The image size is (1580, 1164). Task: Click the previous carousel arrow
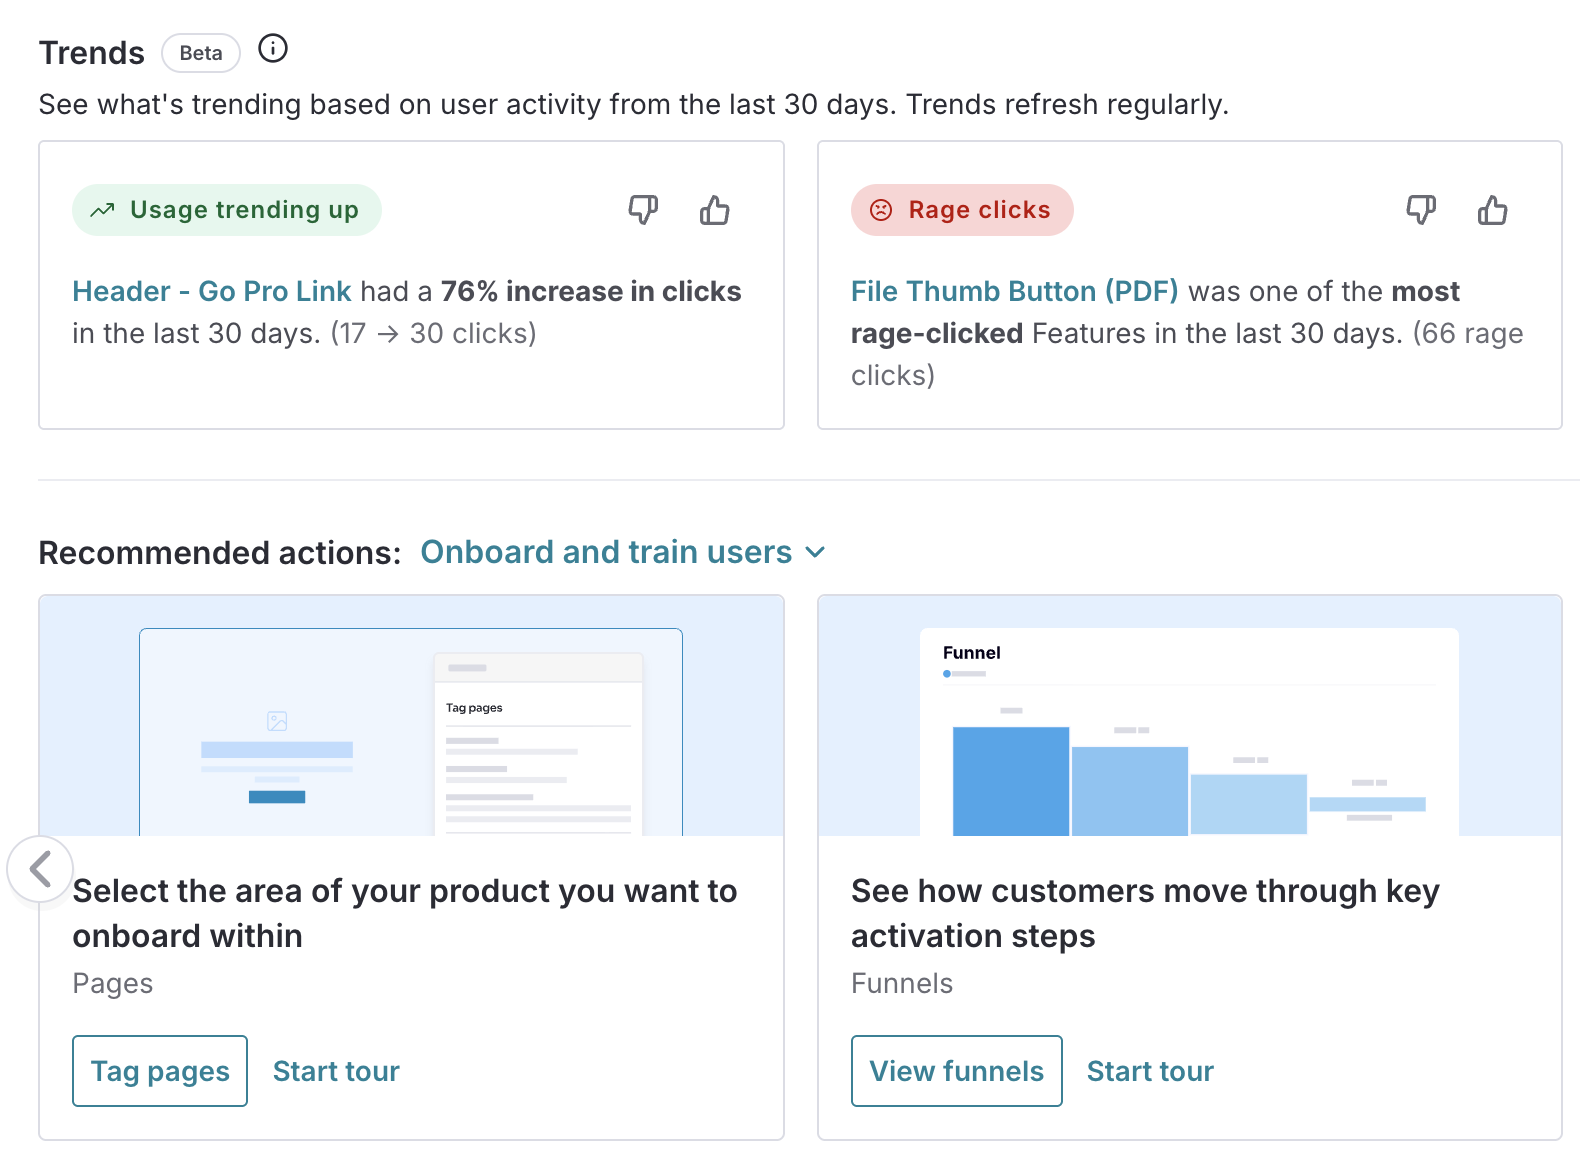pyautogui.click(x=40, y=869)
